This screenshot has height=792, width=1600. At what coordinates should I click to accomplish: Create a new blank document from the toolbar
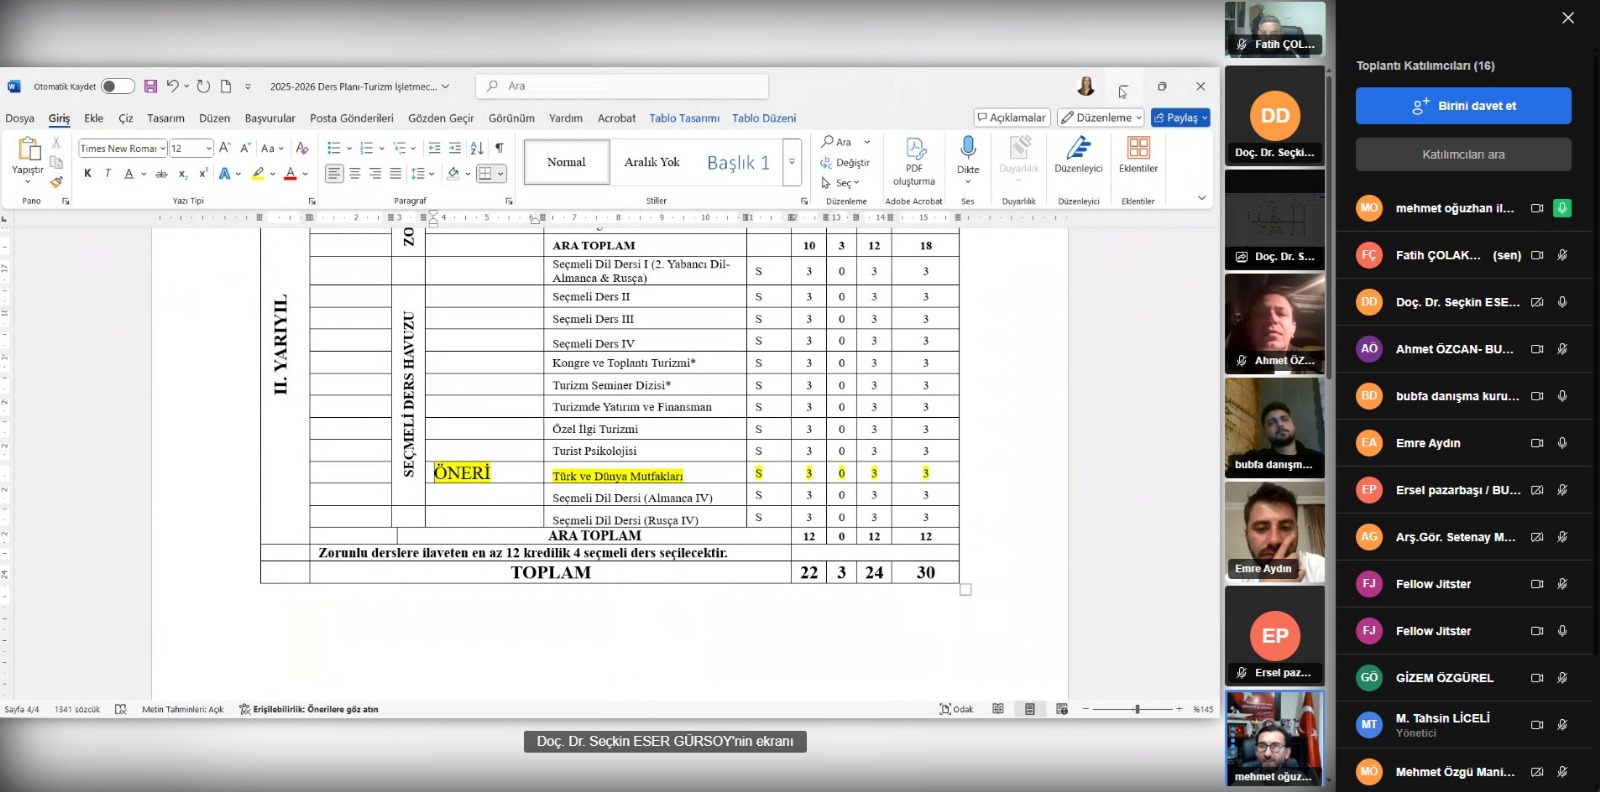[226, 86]
